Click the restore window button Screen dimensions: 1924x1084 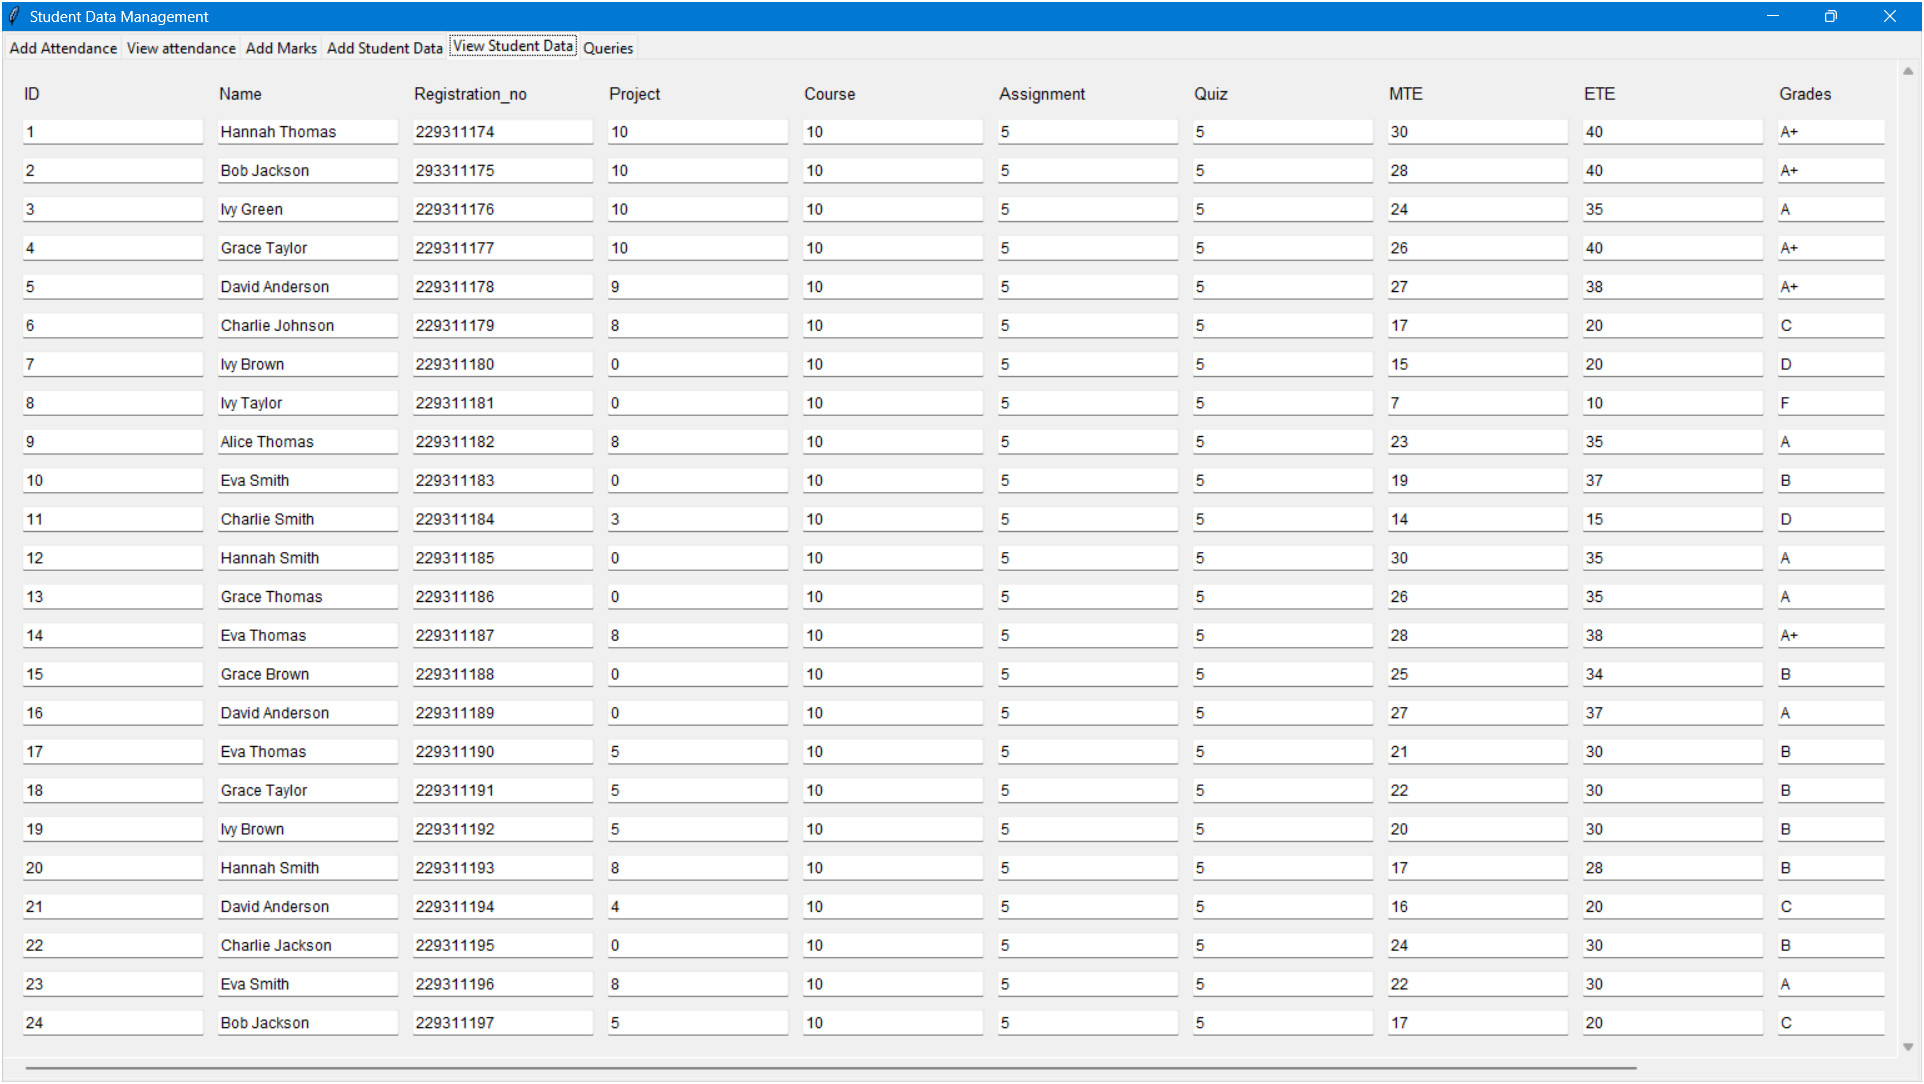[1830, 16]
